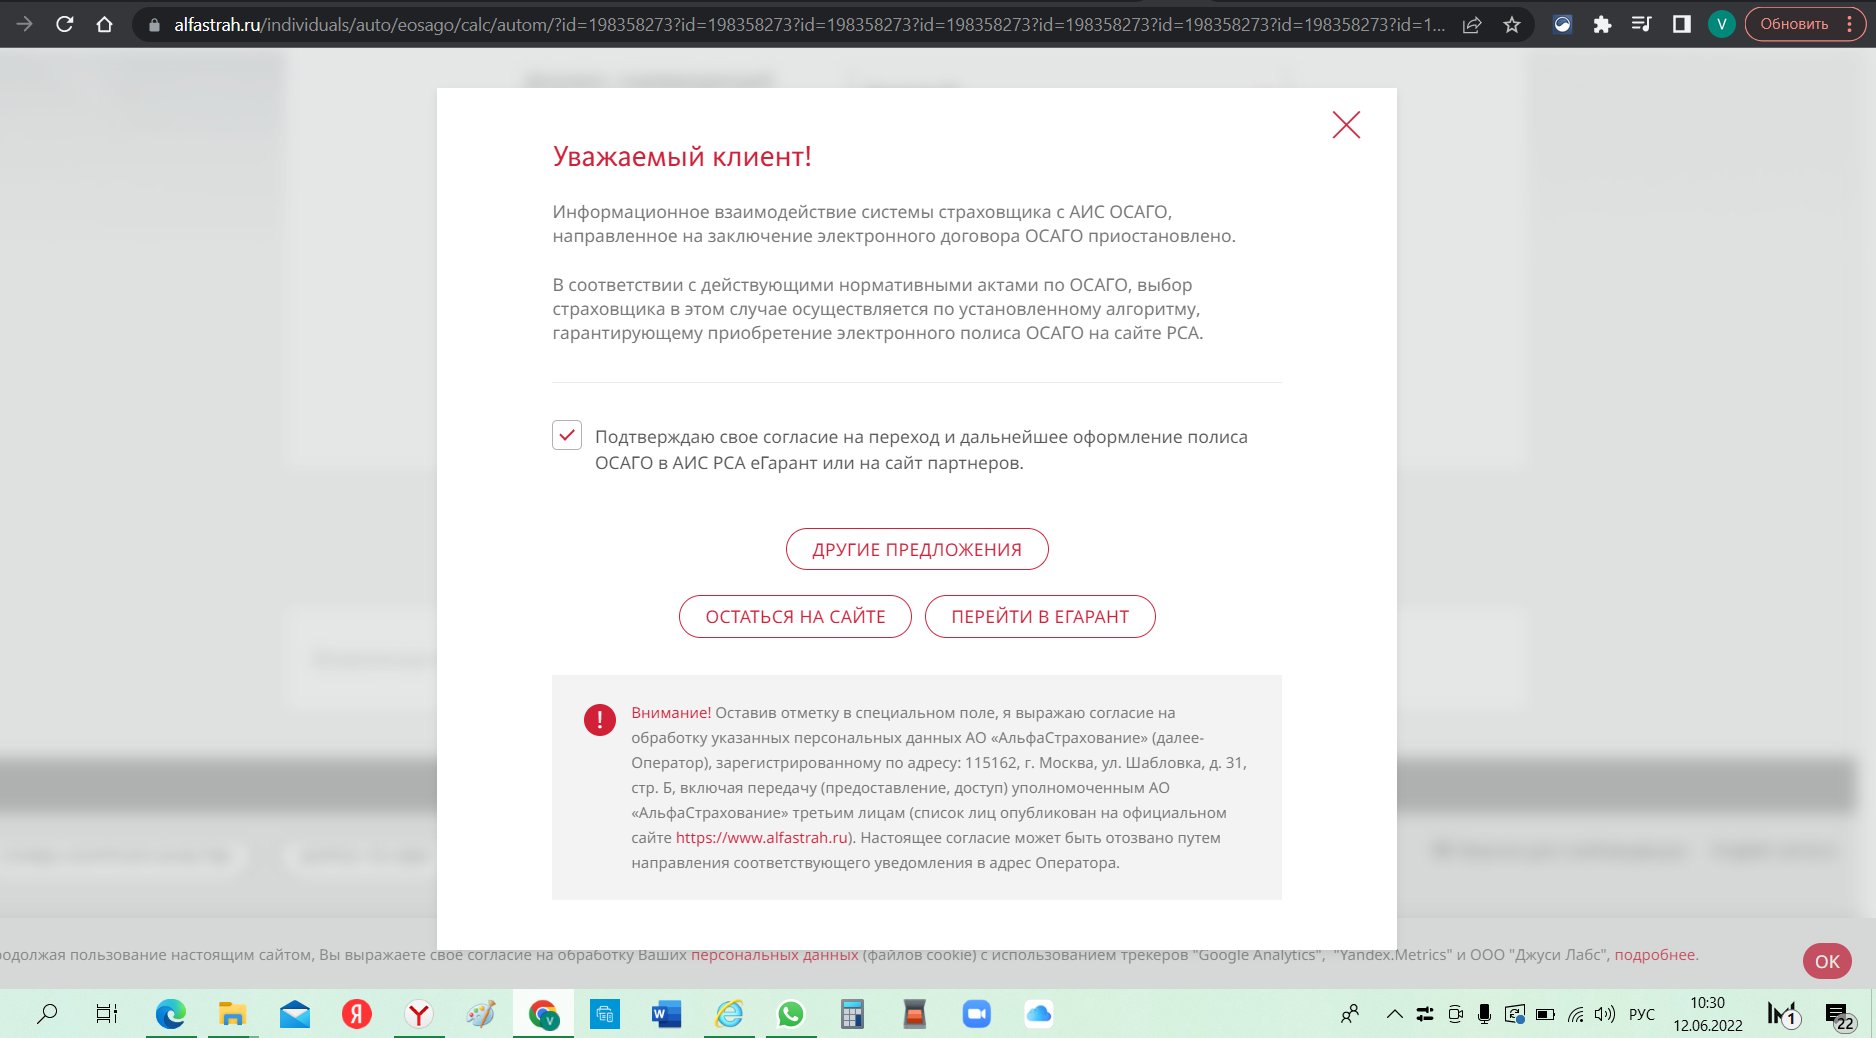Toggle the browser side panel icon
1876x1038 pixels.
point(1681,24)
